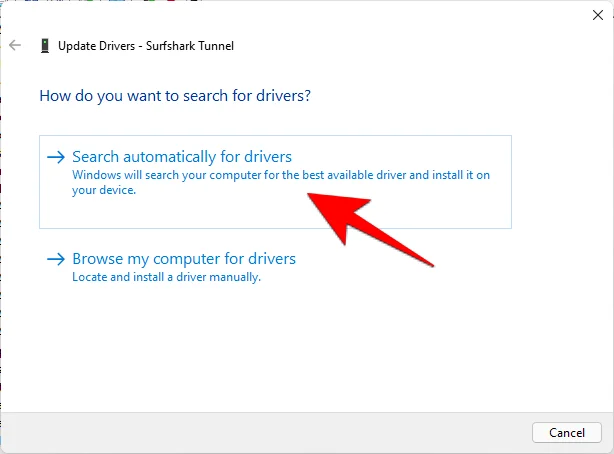This screenshot has height=454, width=614.
Task: Go back using the back arrow
Action: [15, 45]
